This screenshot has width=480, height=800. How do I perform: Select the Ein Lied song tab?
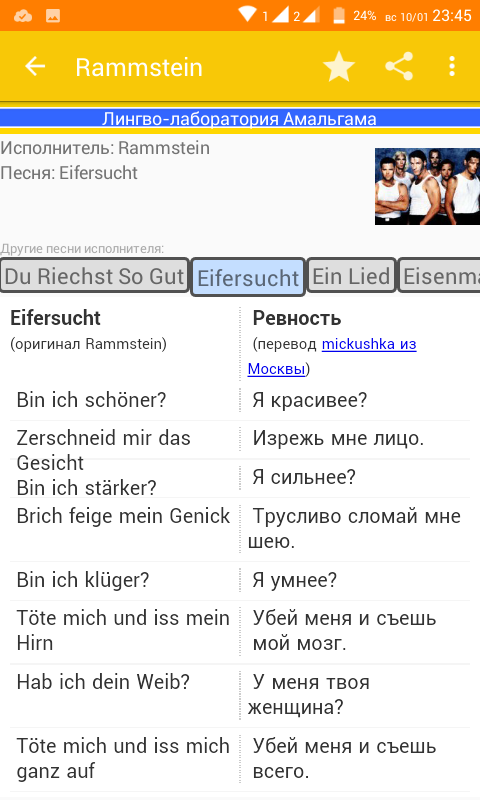[x=351, y=276]
